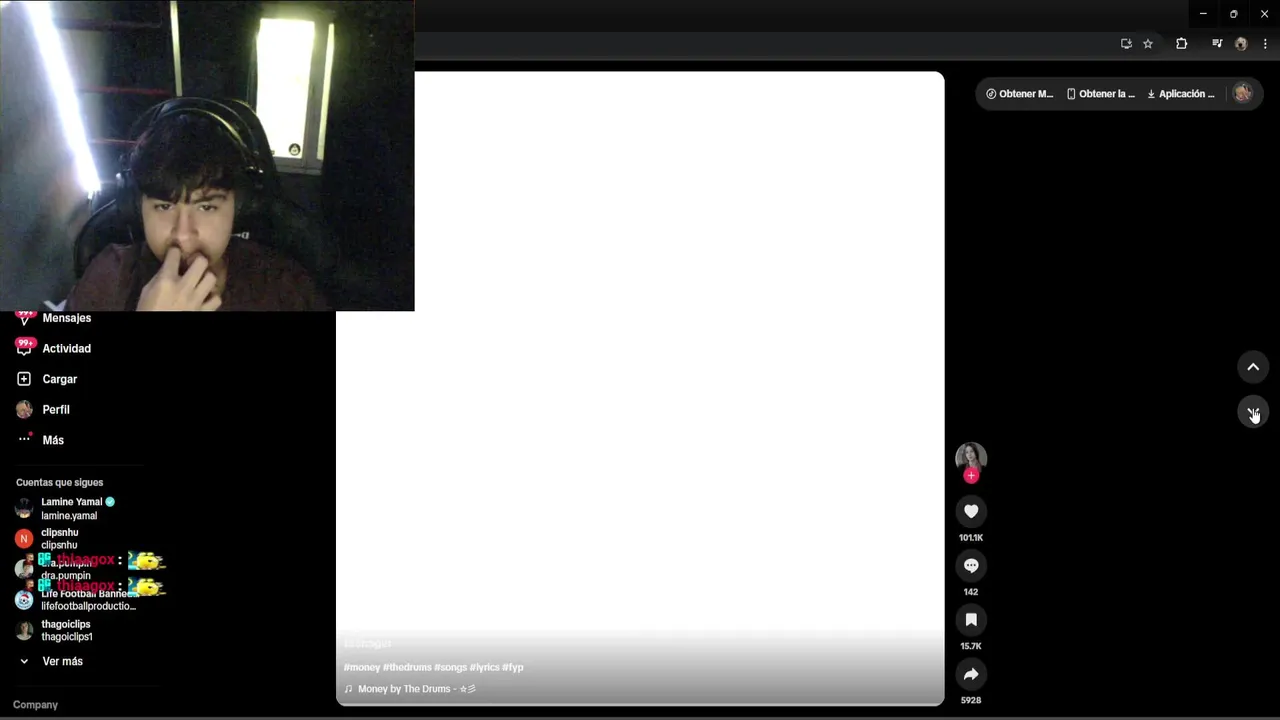Open the video creator's avatar
Image resolution: width=1280 pixels, height=720 pixels.
click(971, 458)
